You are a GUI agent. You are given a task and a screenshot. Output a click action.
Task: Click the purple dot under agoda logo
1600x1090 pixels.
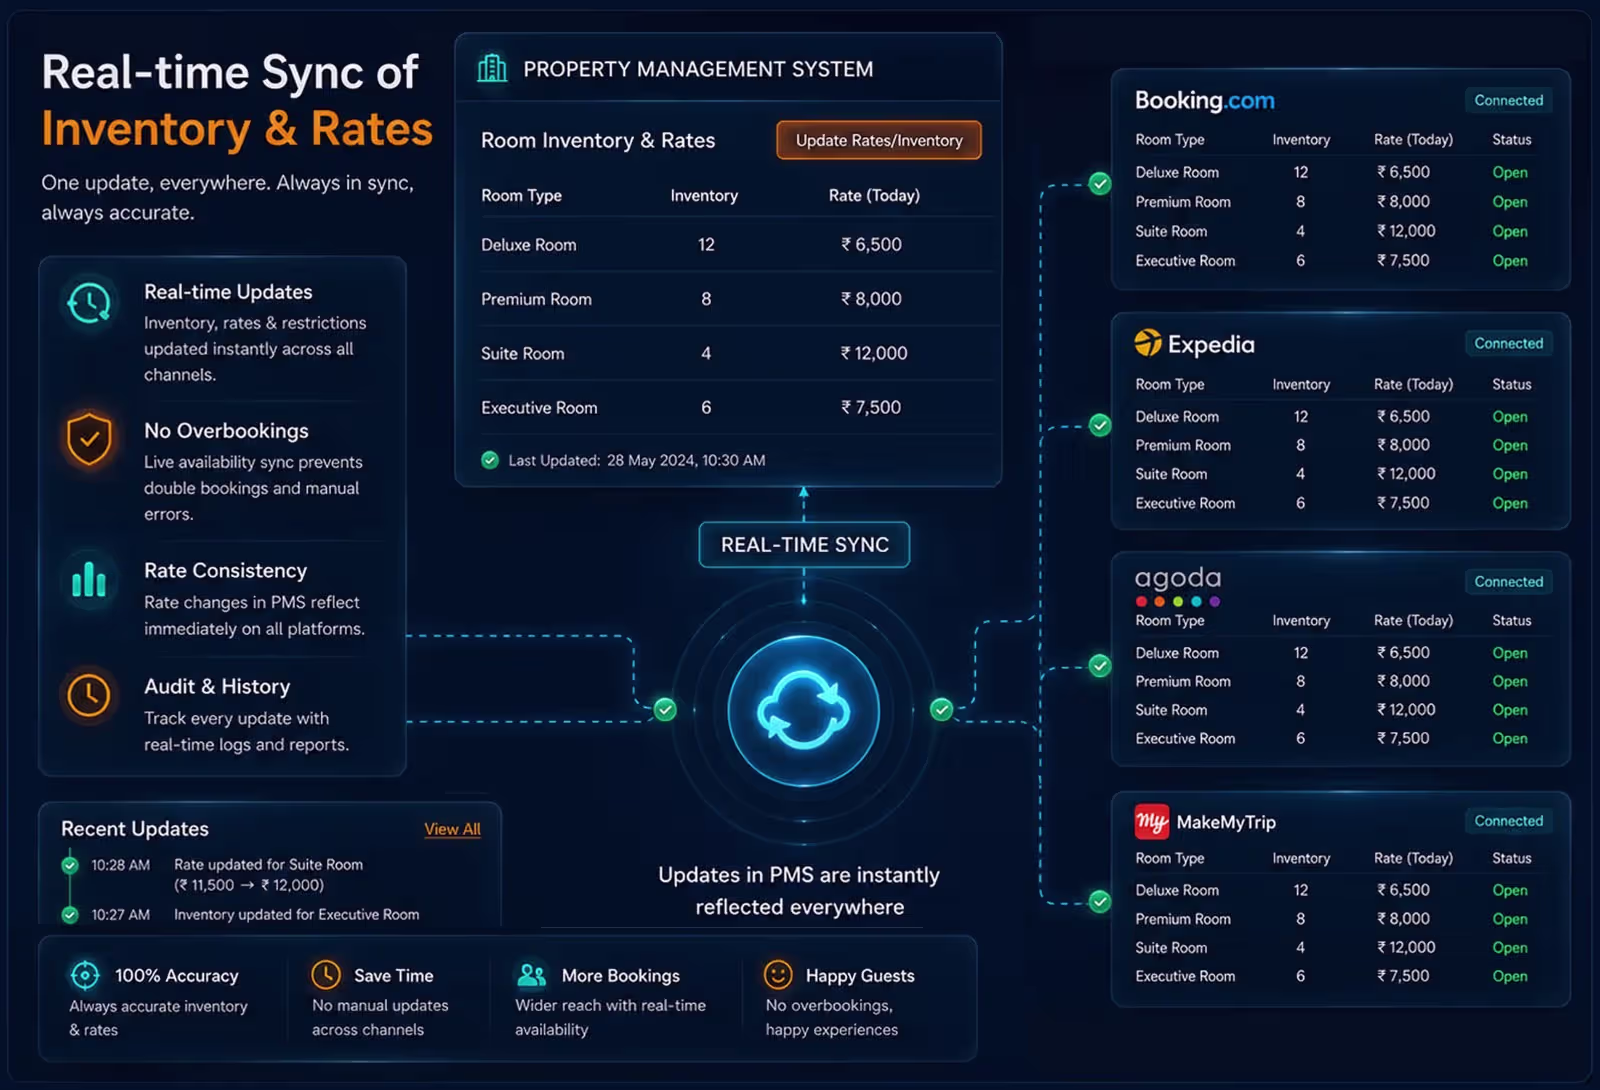pyautogui.click(x=1214, y=601)
